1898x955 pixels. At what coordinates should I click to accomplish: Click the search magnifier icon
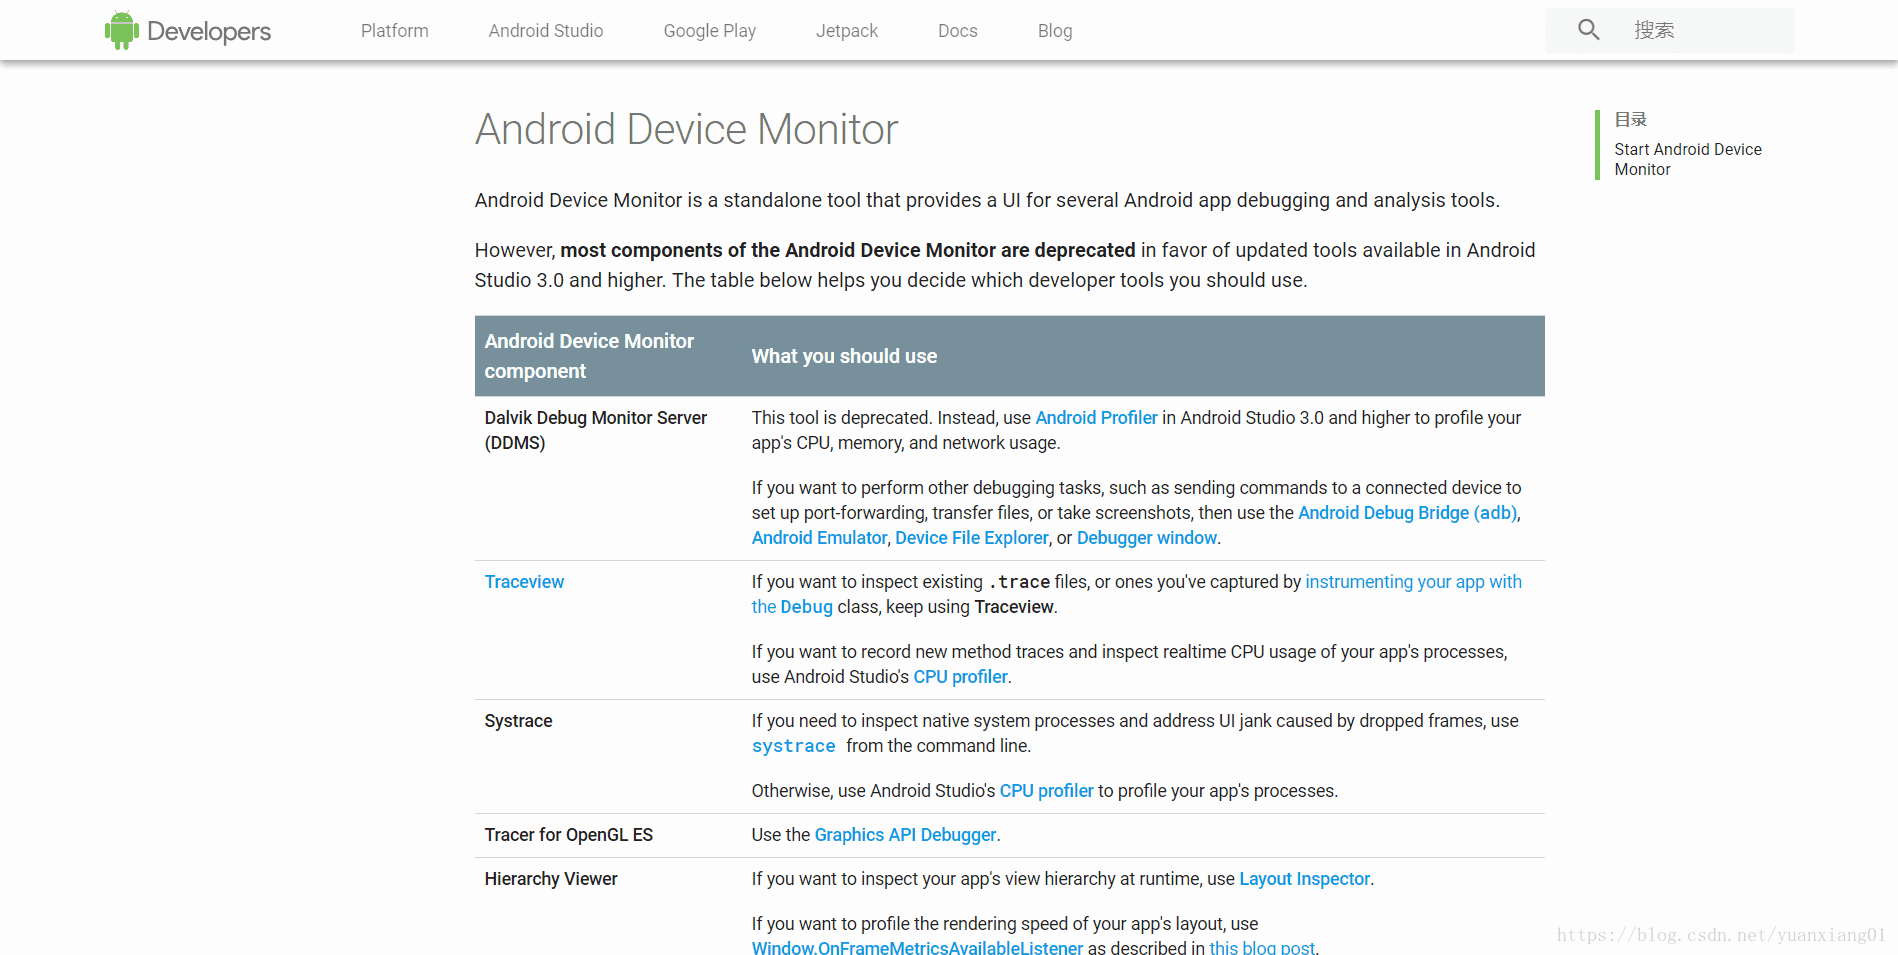tap(1588, 30)
